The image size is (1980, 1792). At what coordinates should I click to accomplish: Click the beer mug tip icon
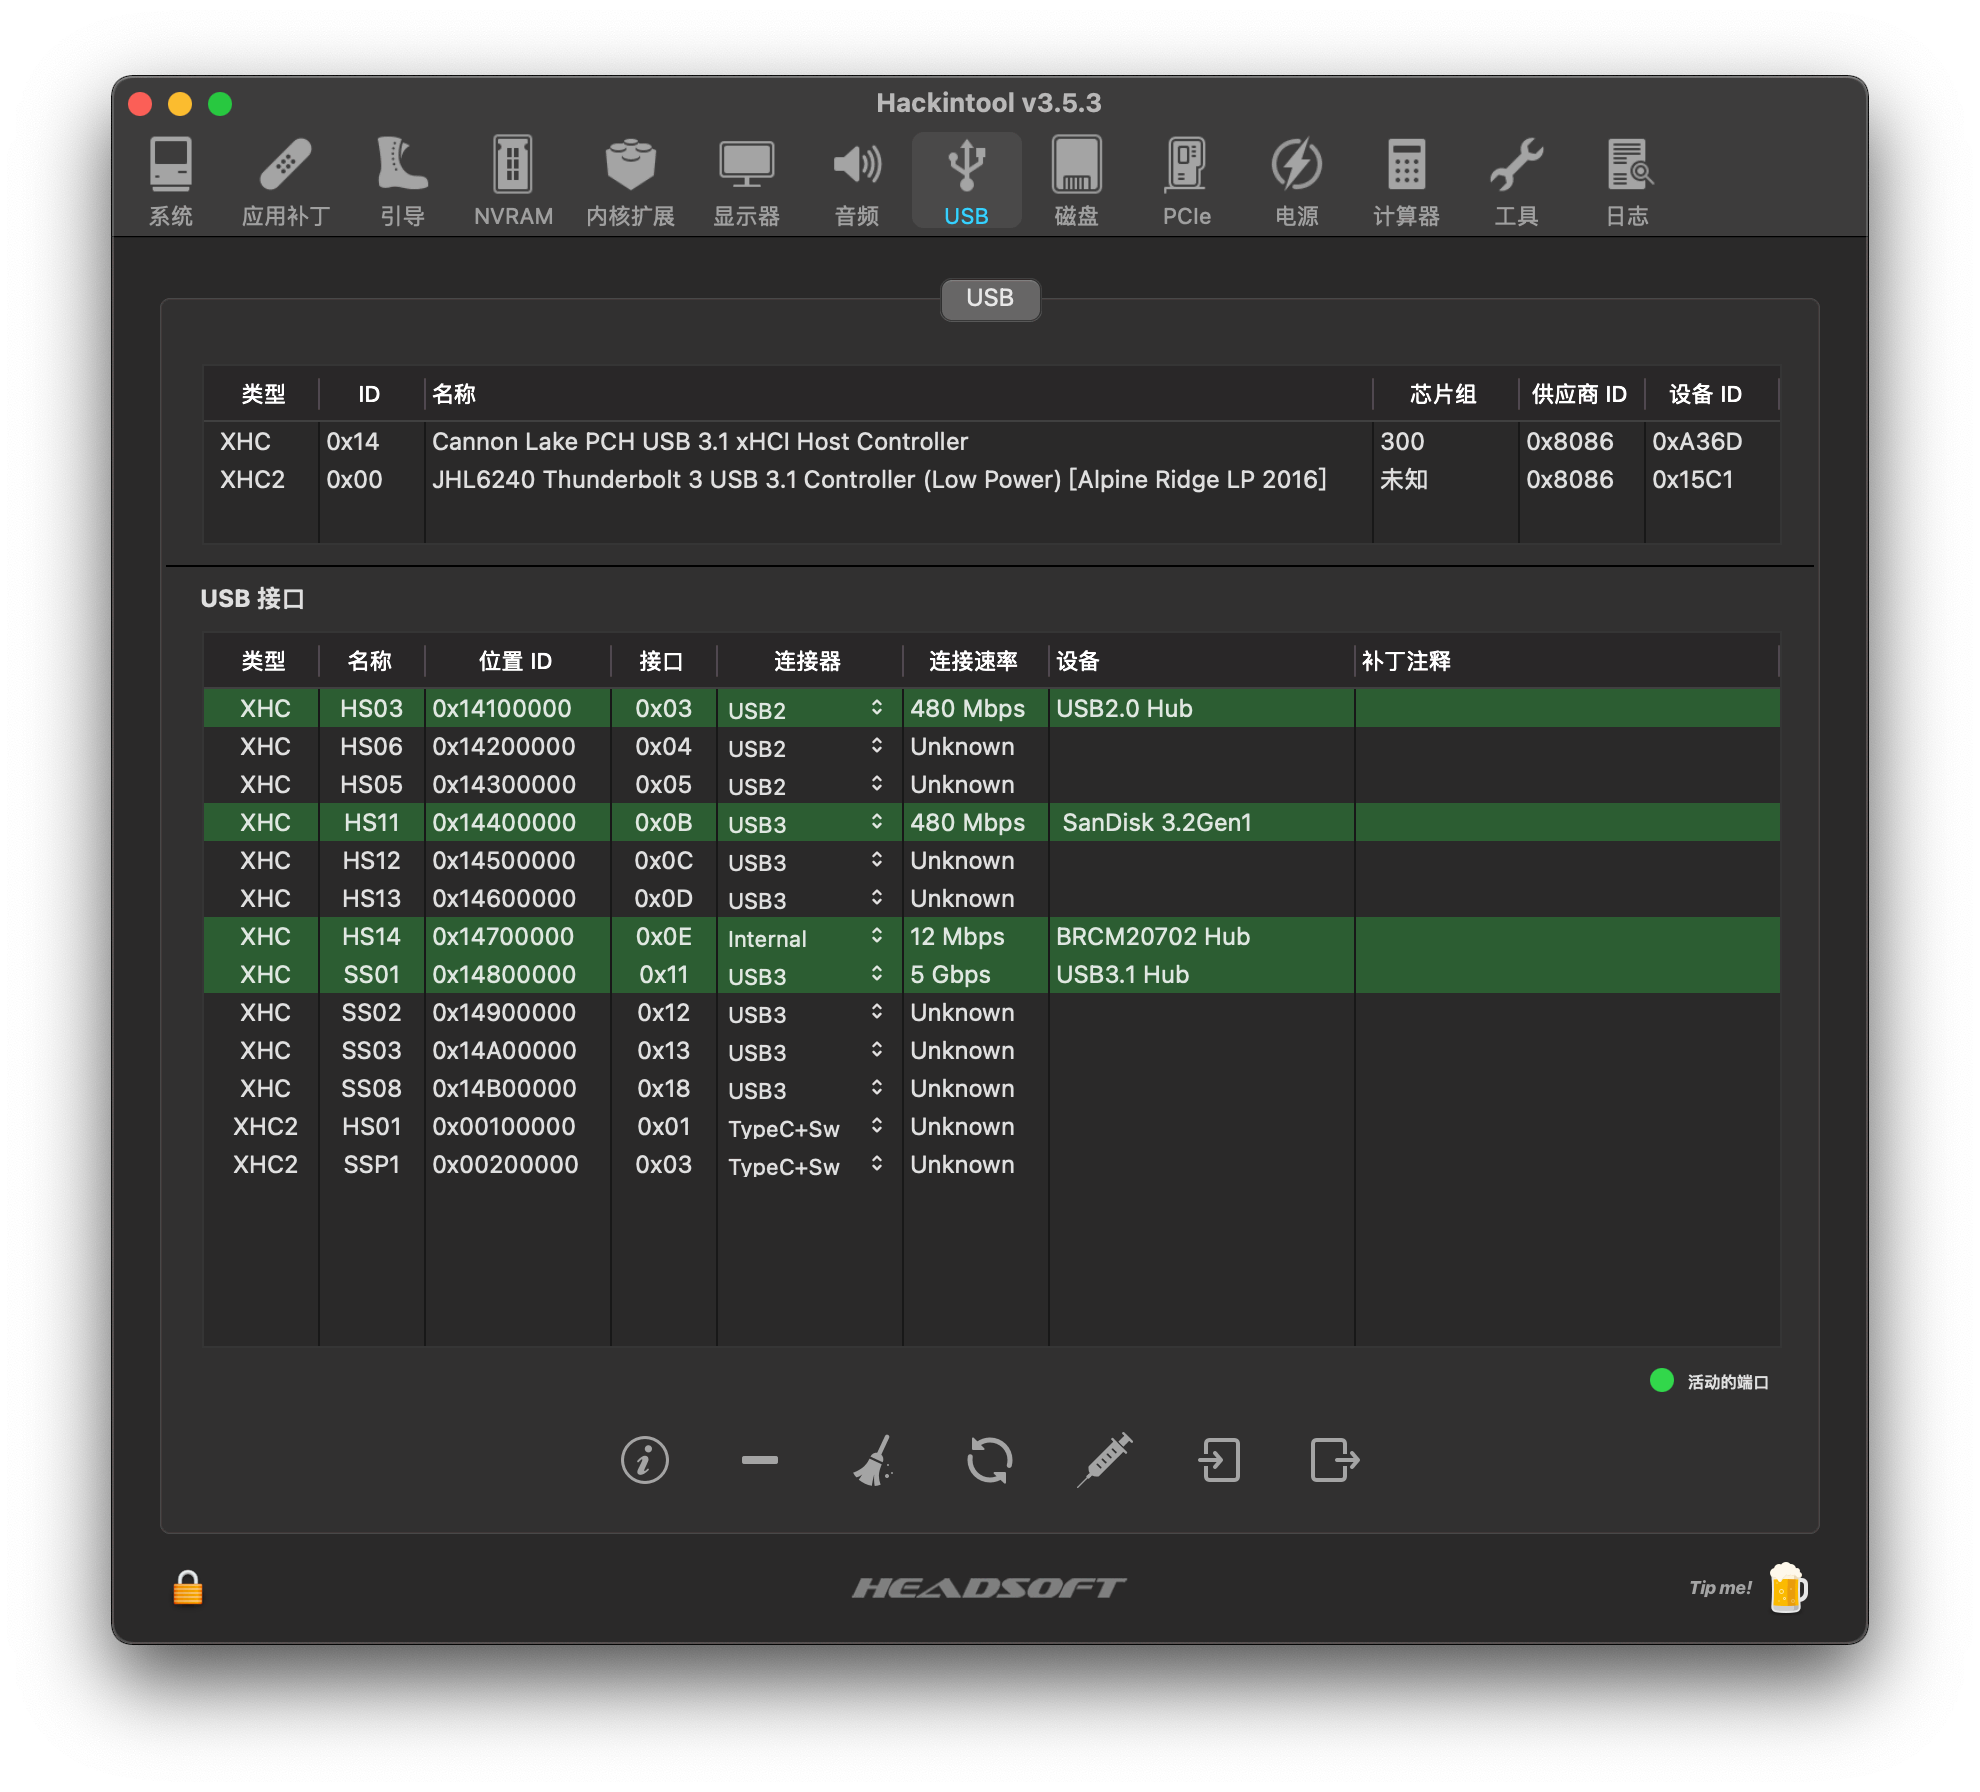pyautogui.click(x=1787, y=1587)
